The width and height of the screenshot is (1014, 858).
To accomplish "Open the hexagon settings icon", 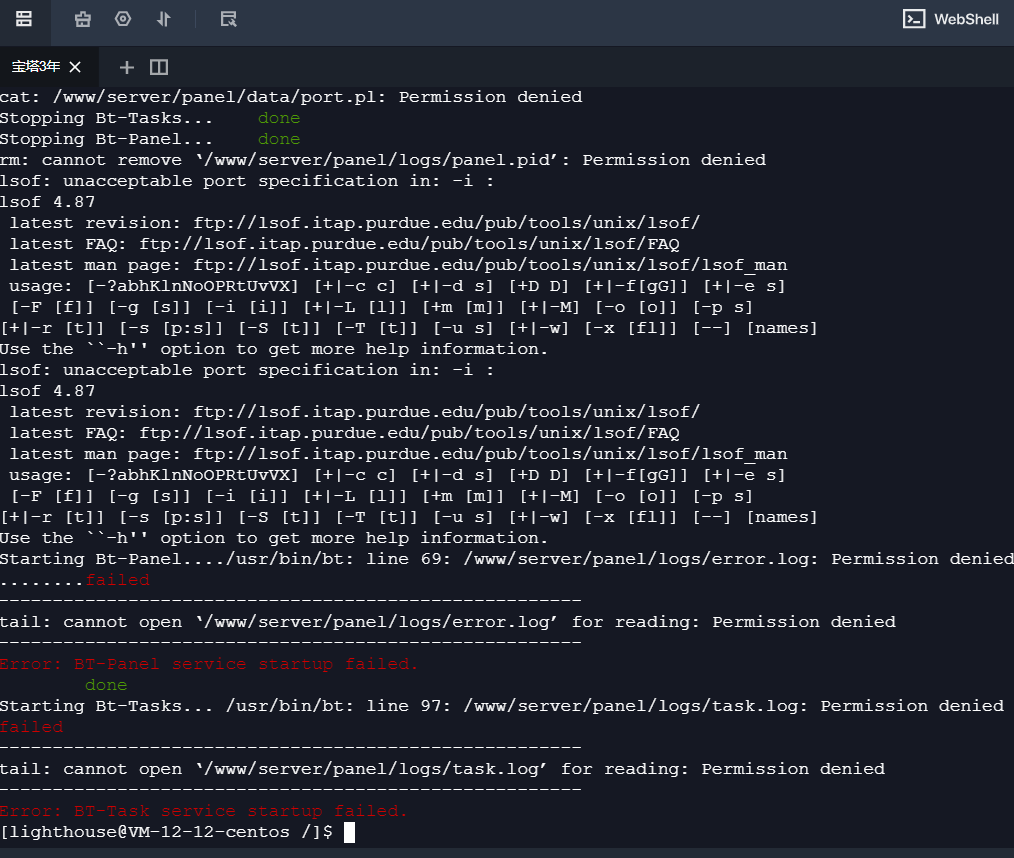I will (123, 19).
